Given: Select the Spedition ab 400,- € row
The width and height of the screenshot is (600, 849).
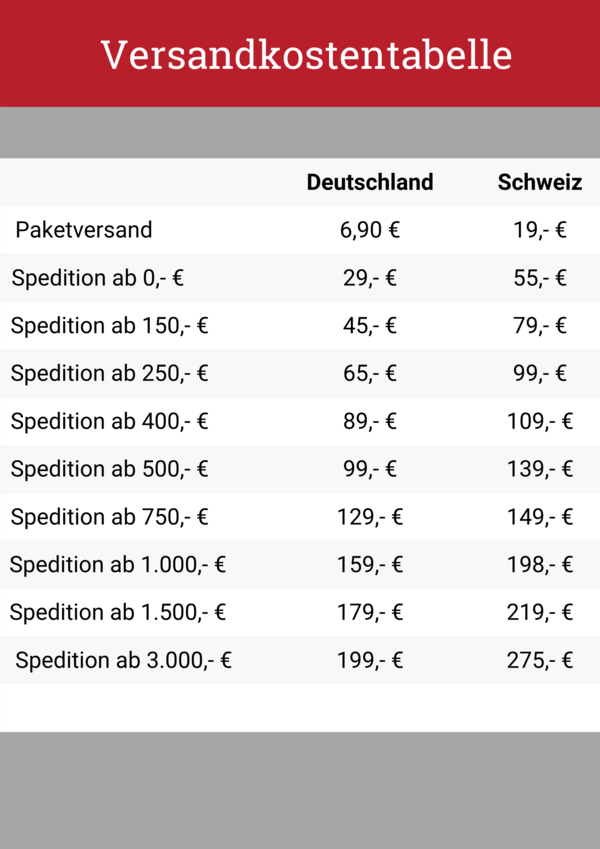Looking at the screenshot, I should [300, 421].
